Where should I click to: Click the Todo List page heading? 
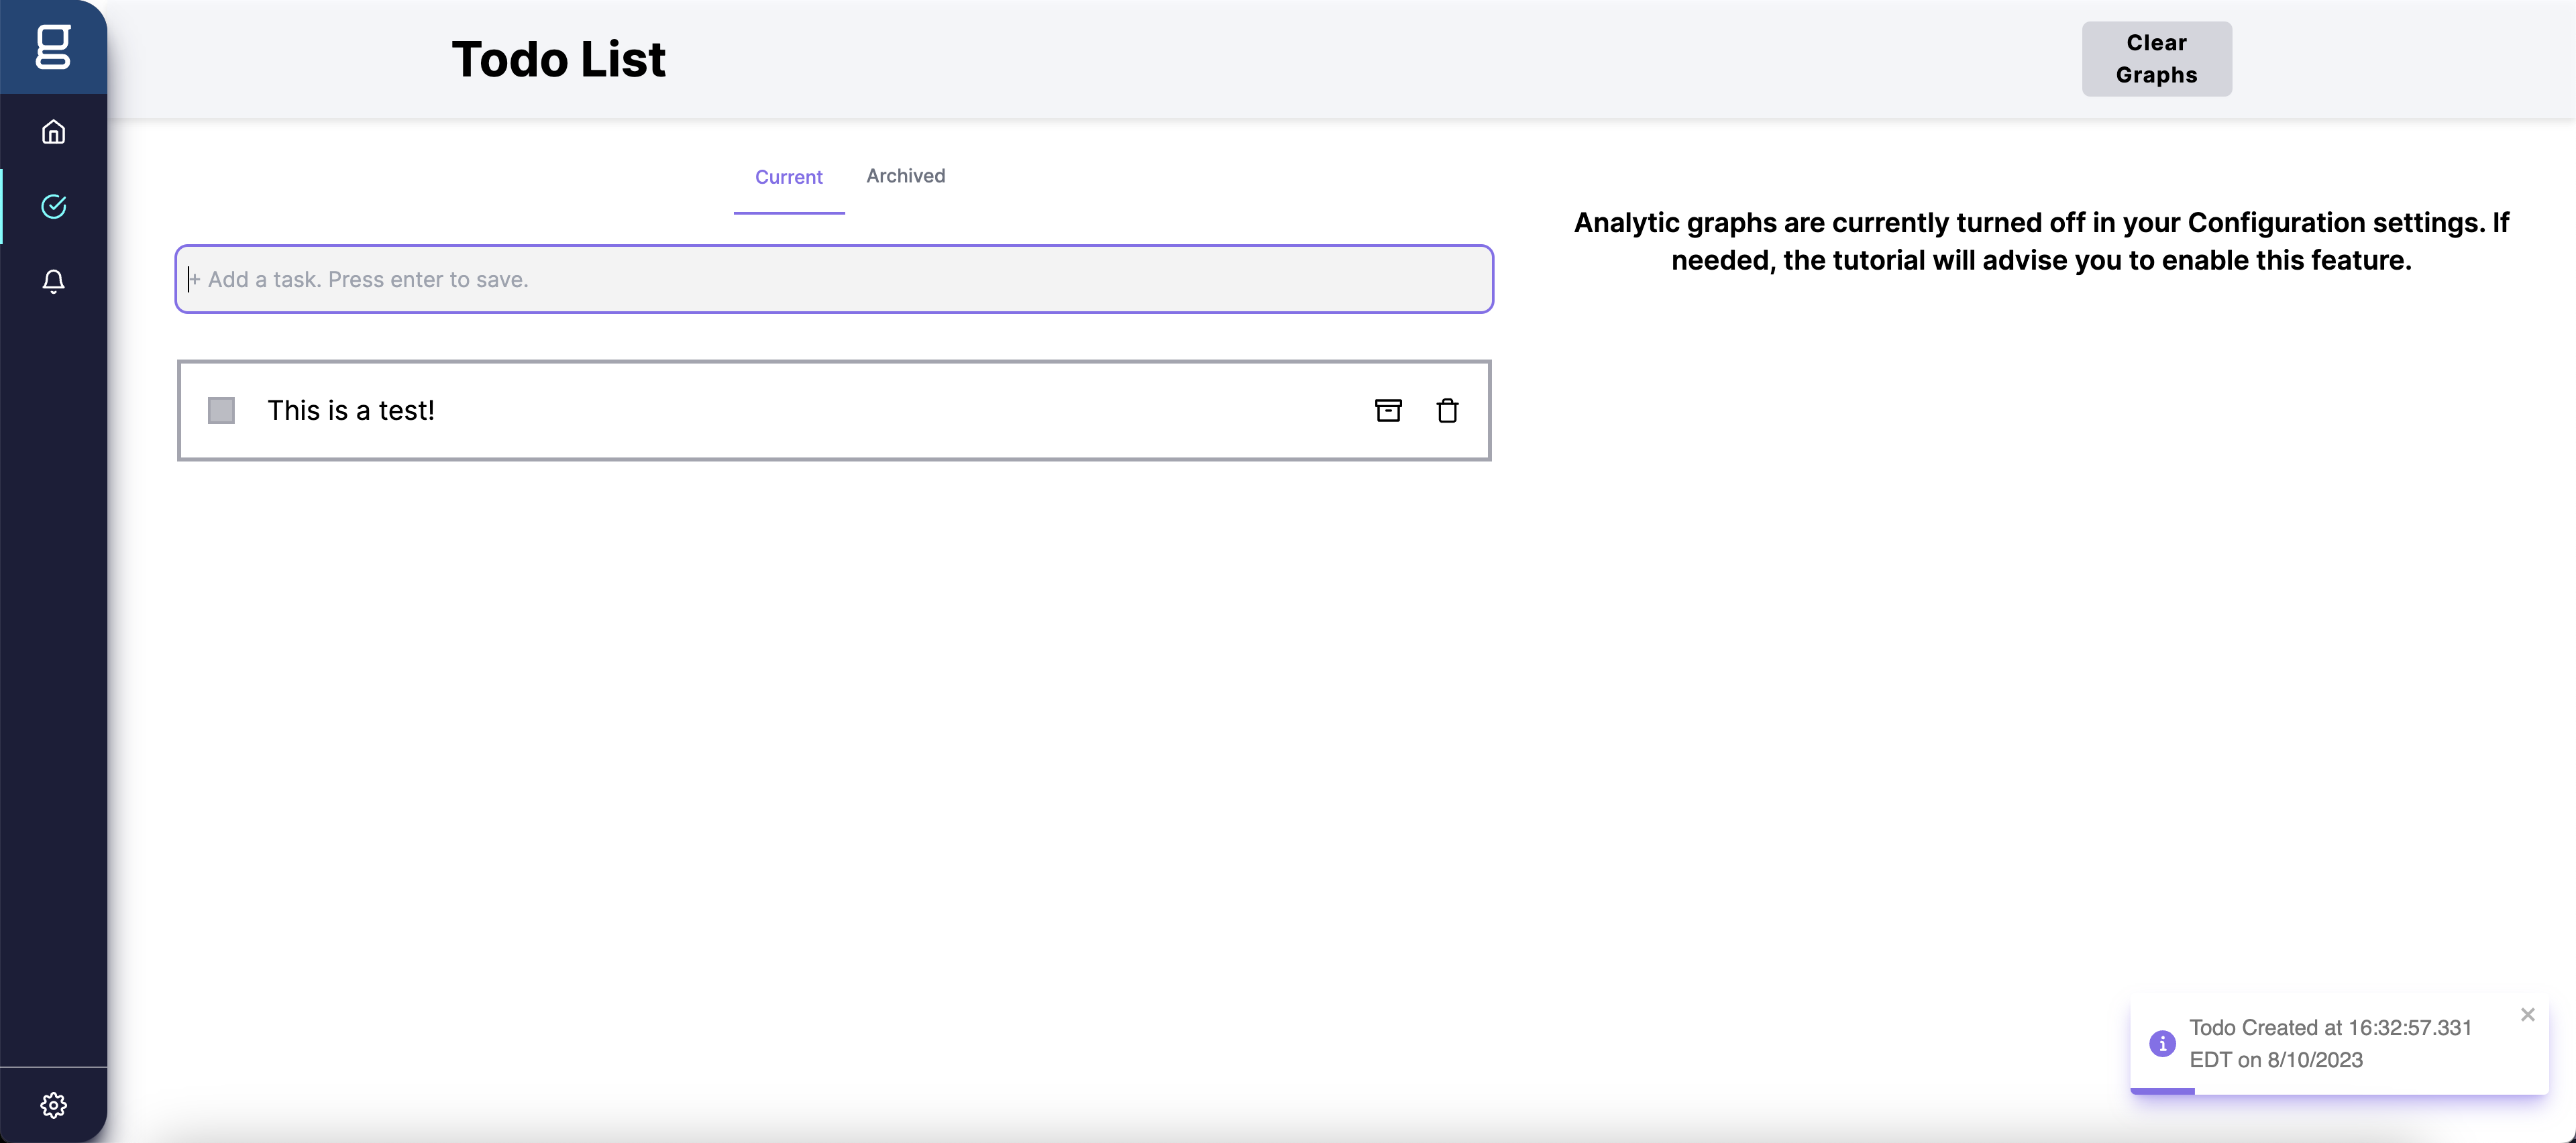[x=558, y=59]
